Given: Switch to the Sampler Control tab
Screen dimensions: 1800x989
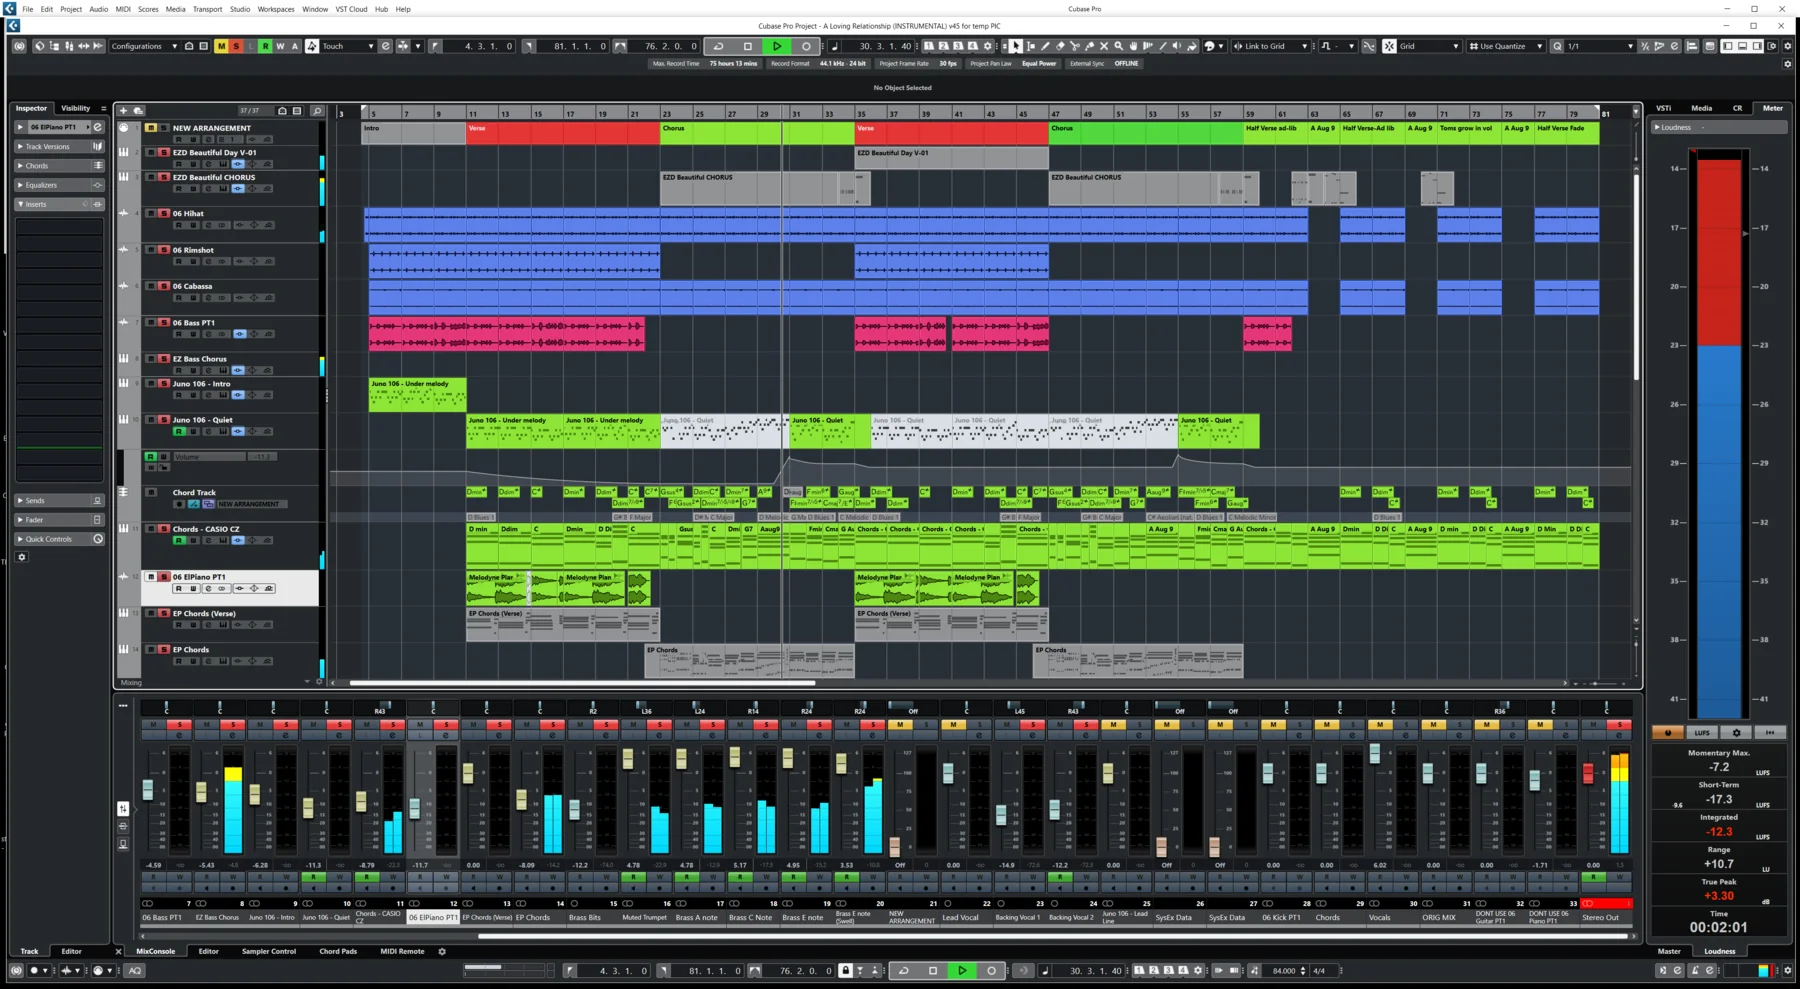Looking at the screenshot, I should click(269, 951).
